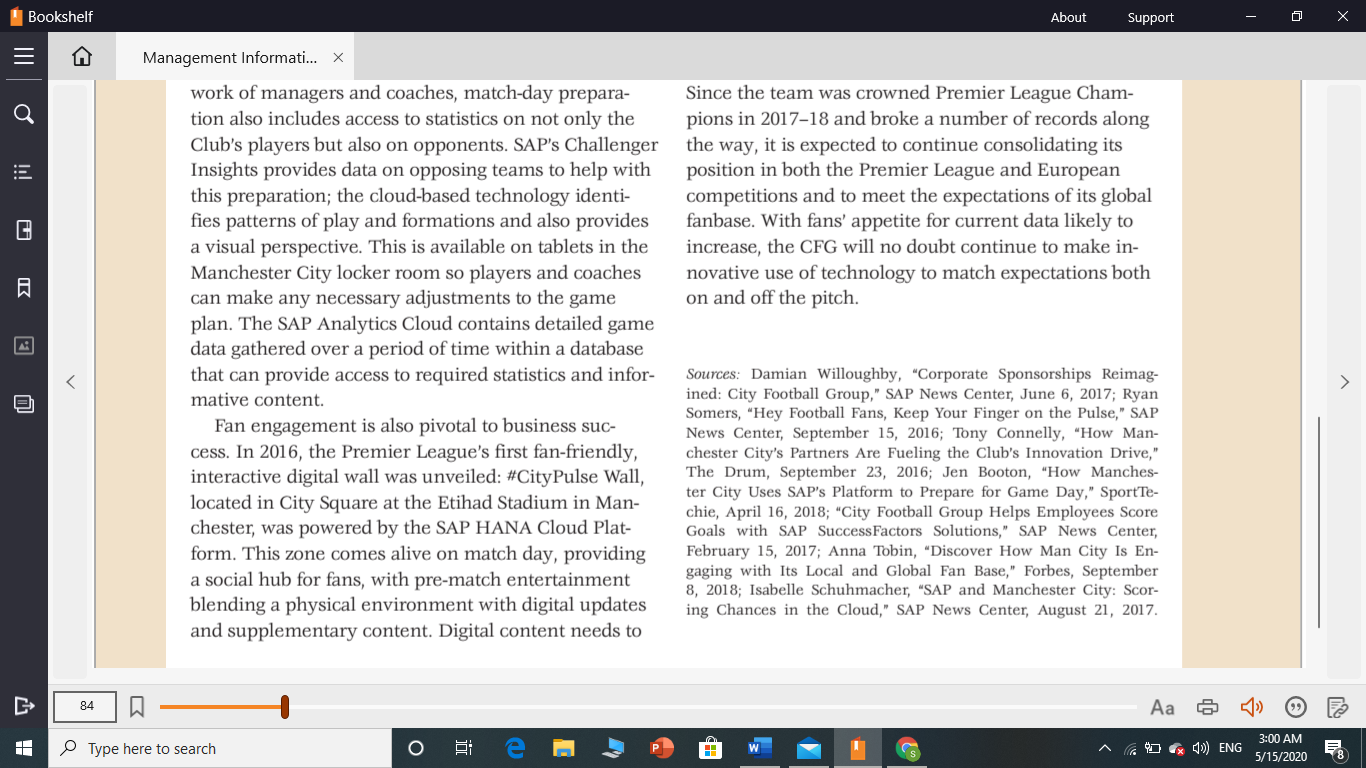Open the Support menu item

click(x=1150, y=17)
